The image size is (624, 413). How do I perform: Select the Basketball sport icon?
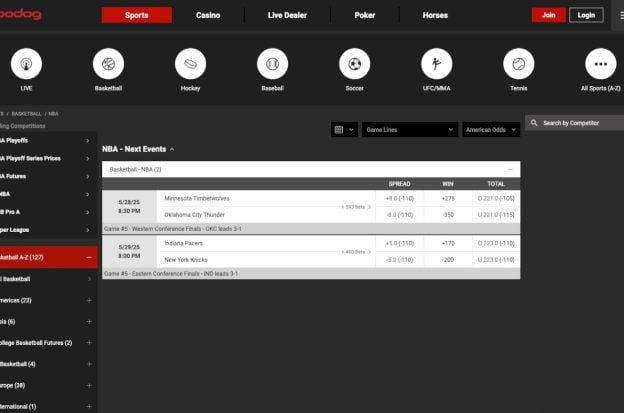pos(108,65)
